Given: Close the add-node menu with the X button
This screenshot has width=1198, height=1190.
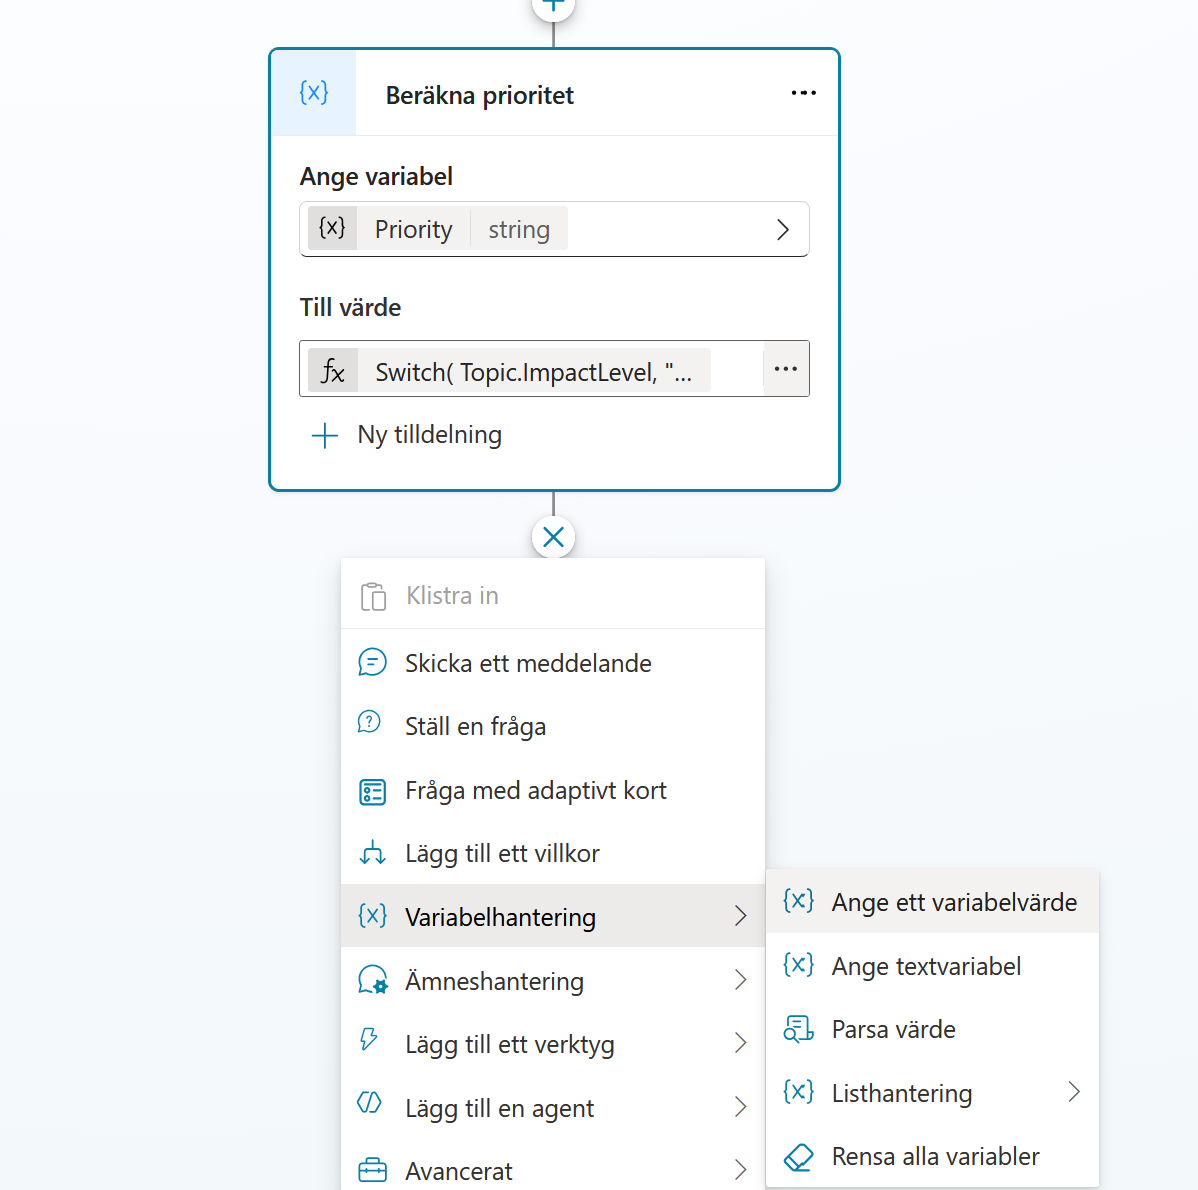Looking at the screenshot, I should [553, 537].
